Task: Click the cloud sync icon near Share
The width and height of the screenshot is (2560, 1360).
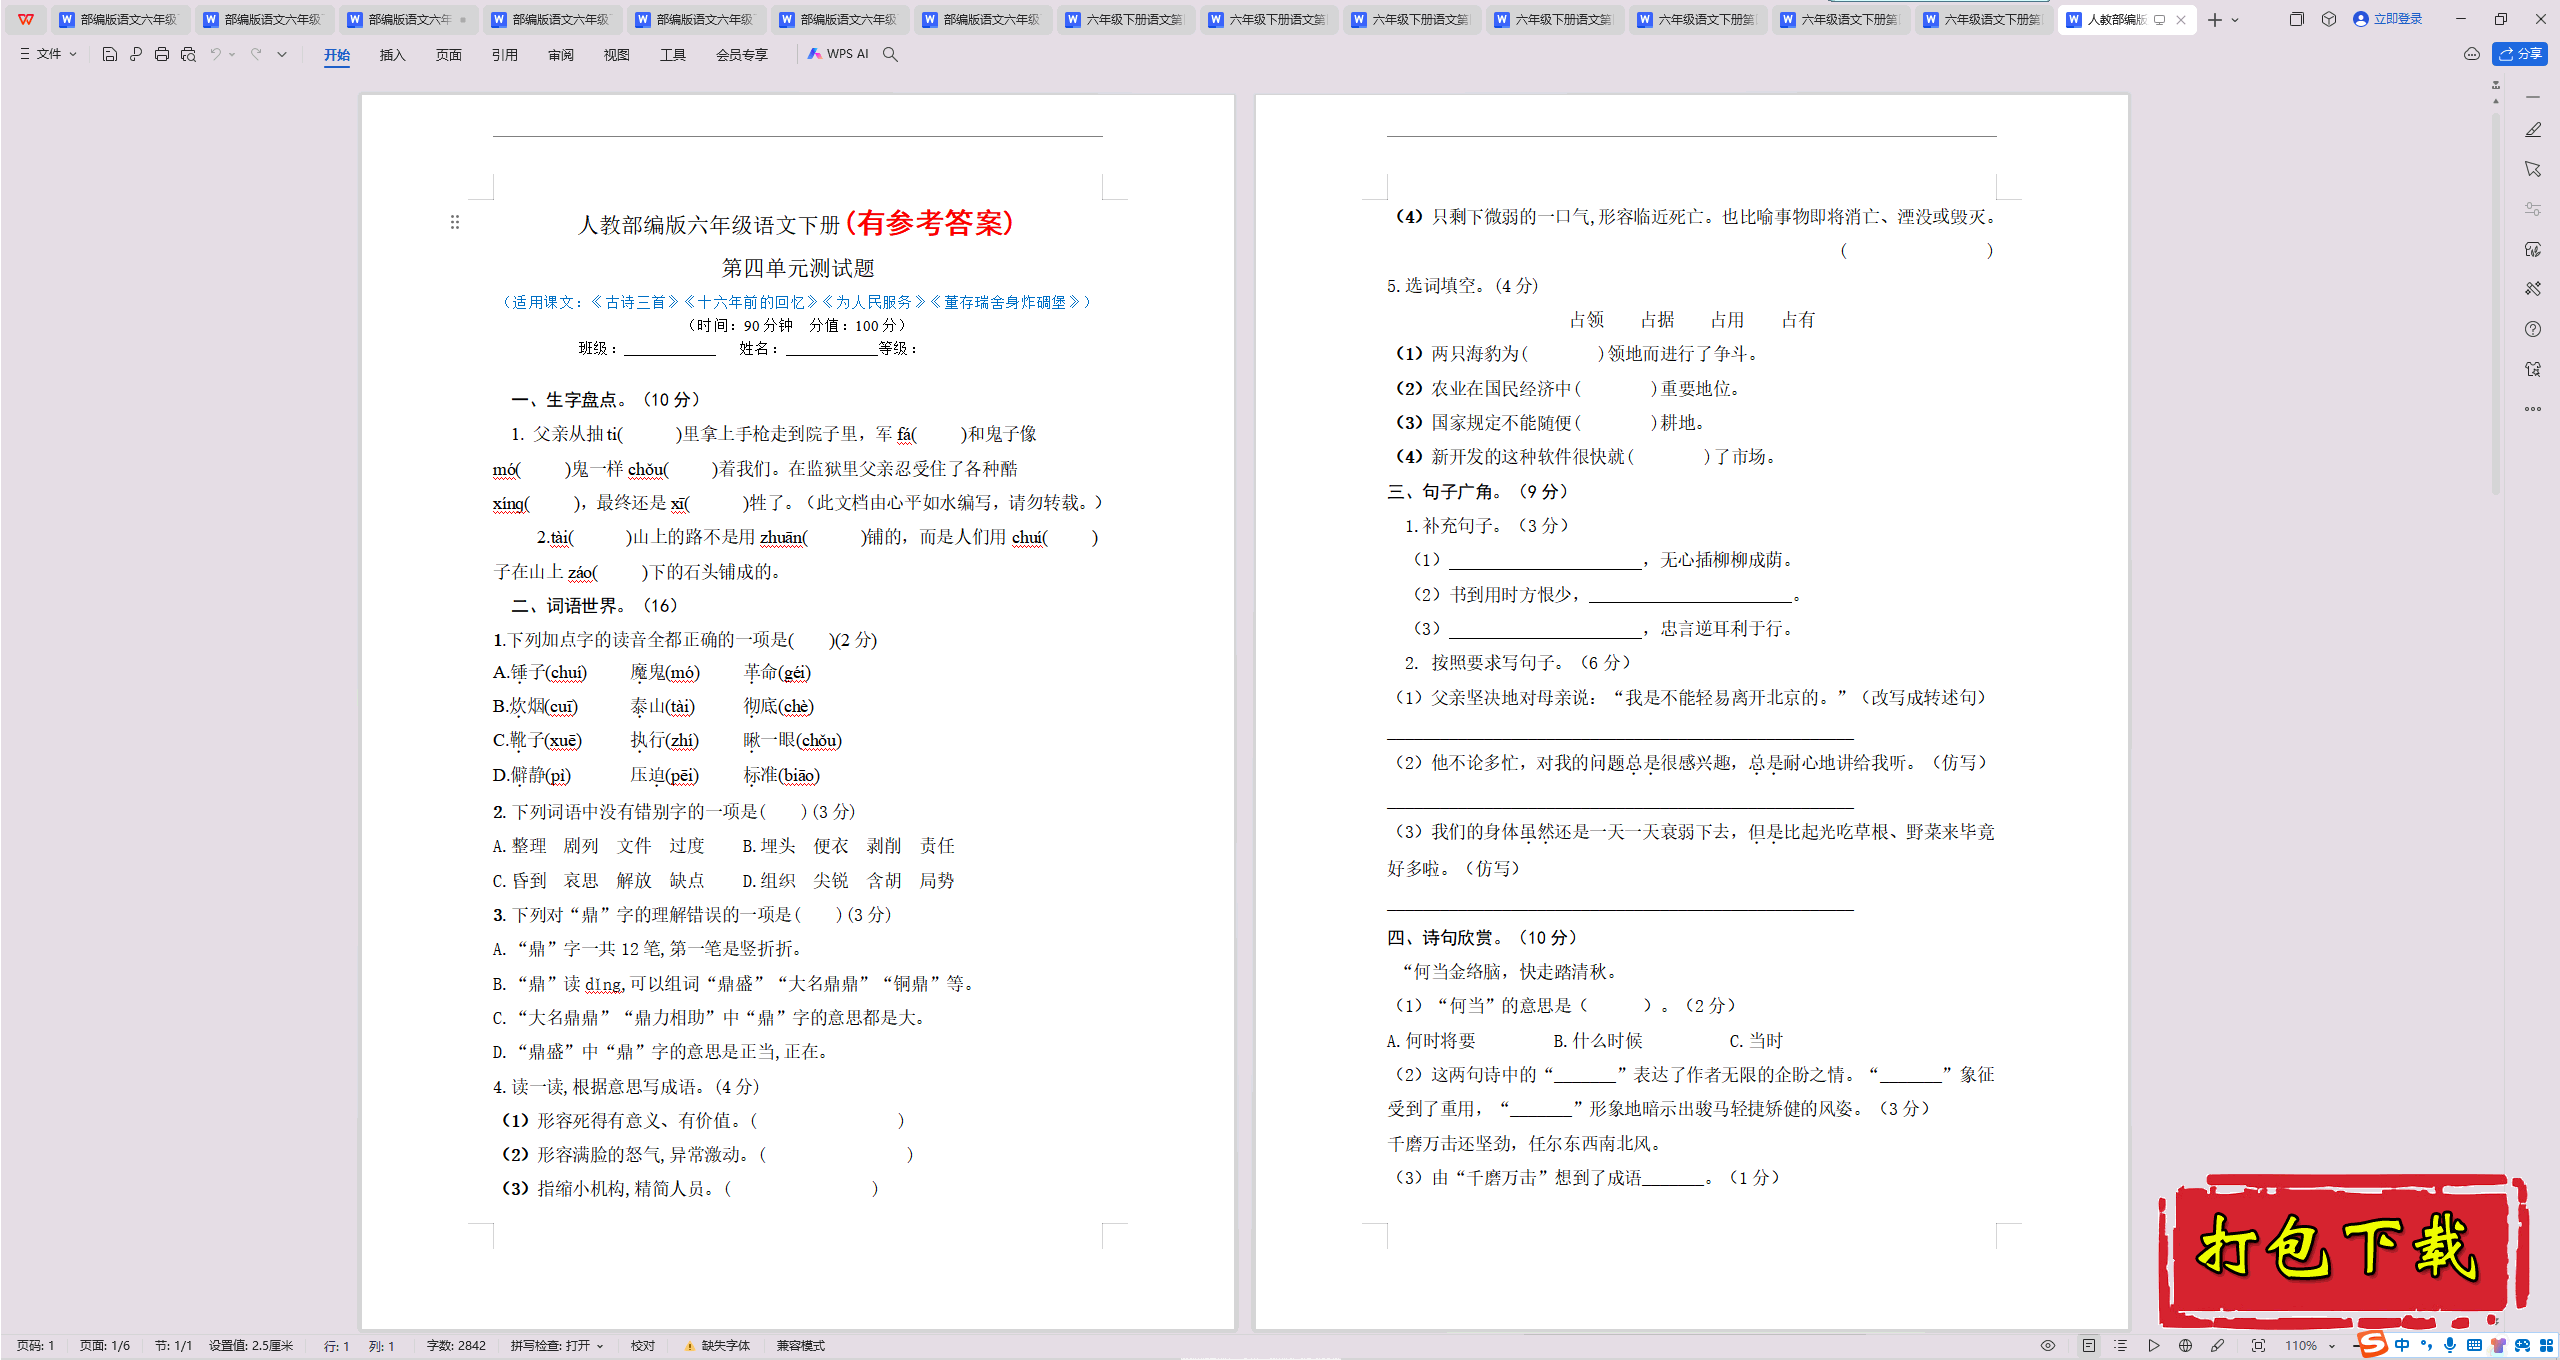Action: (x=2472, y=54)
